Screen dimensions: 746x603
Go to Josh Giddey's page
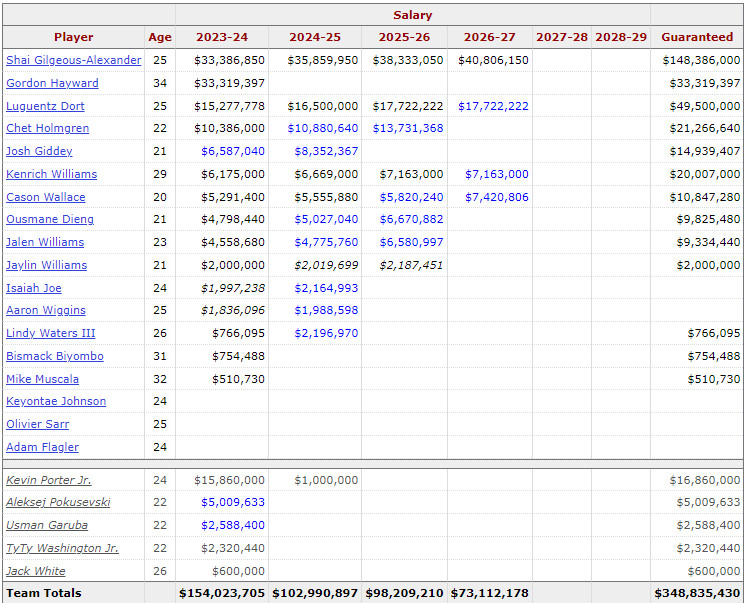pyautogui.click(x=39, y=151)
